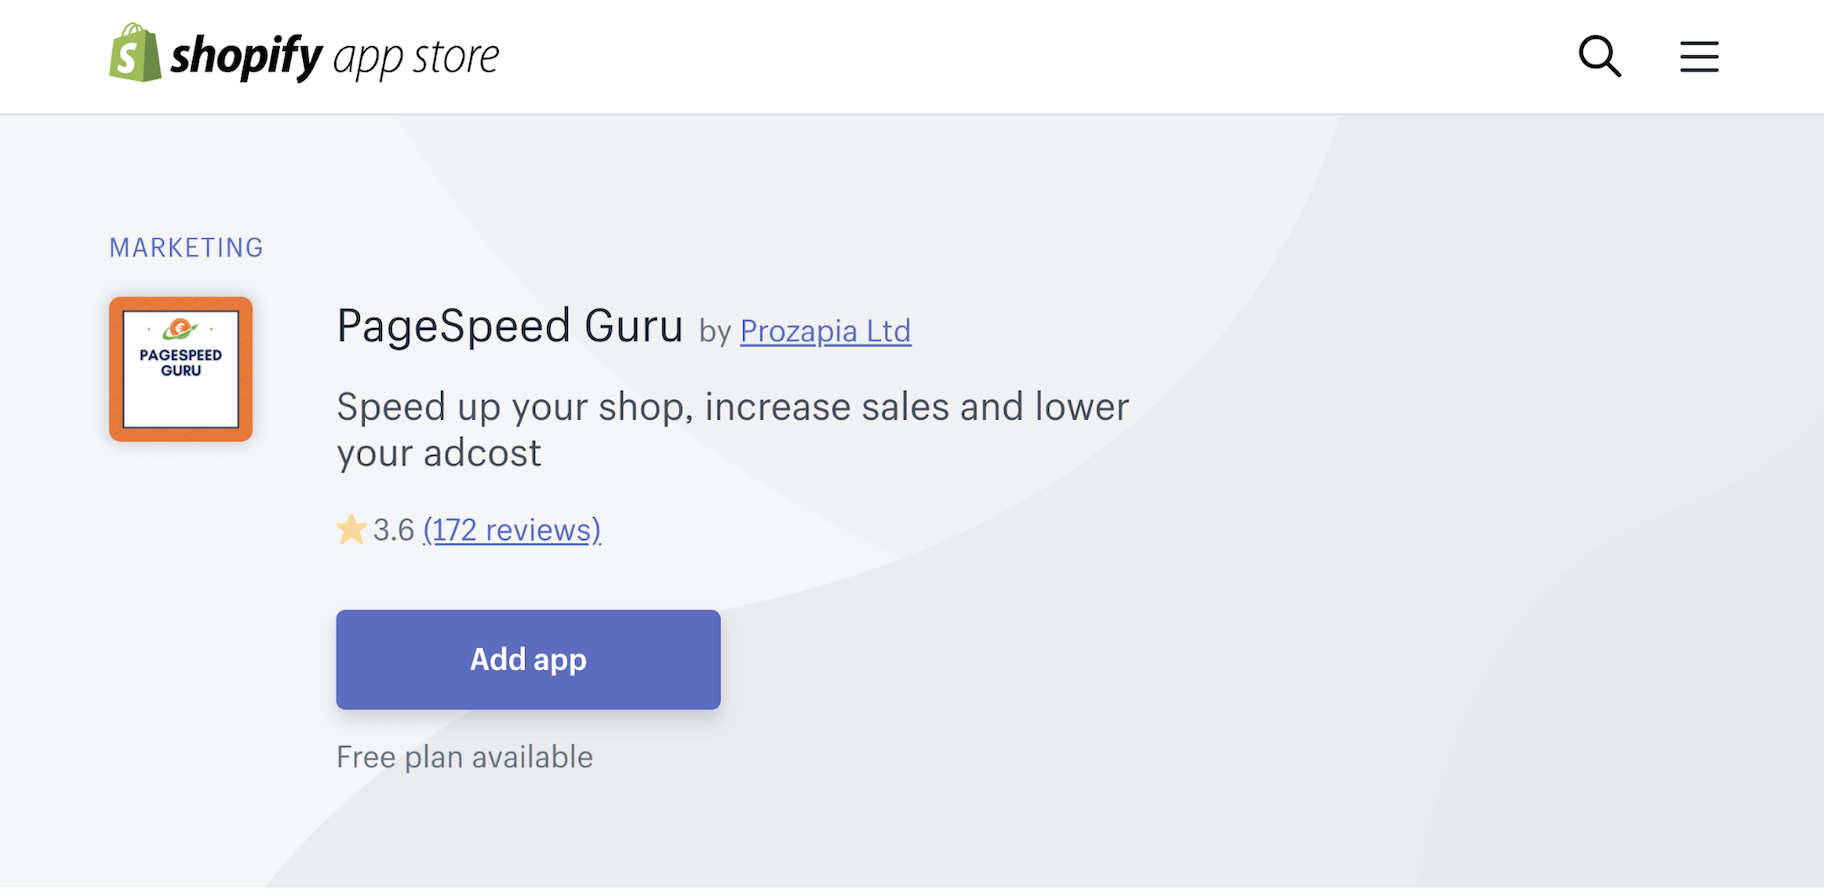Image resolution: width=1824 pixels, height=889 pixels.
Task: Click the 3.6 rating value
Action: click(392, 529)
